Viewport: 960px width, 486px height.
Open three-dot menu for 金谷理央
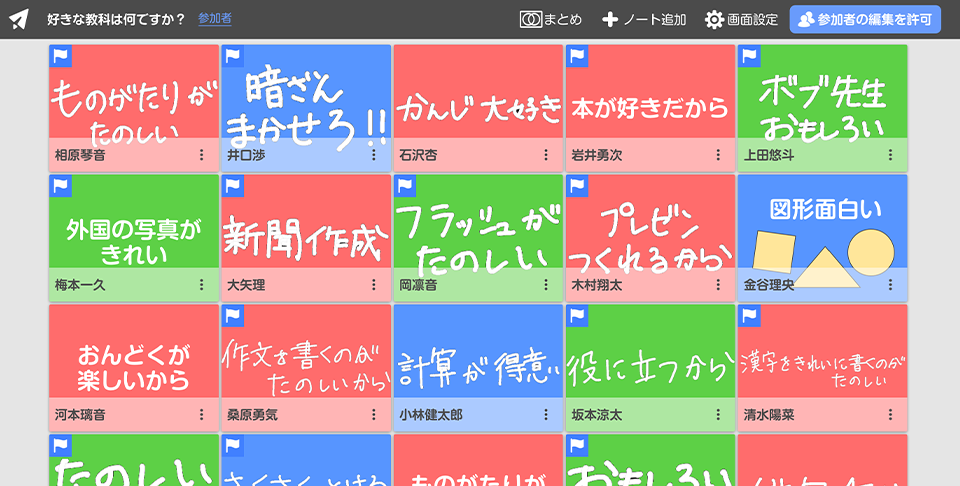[890, 285]
